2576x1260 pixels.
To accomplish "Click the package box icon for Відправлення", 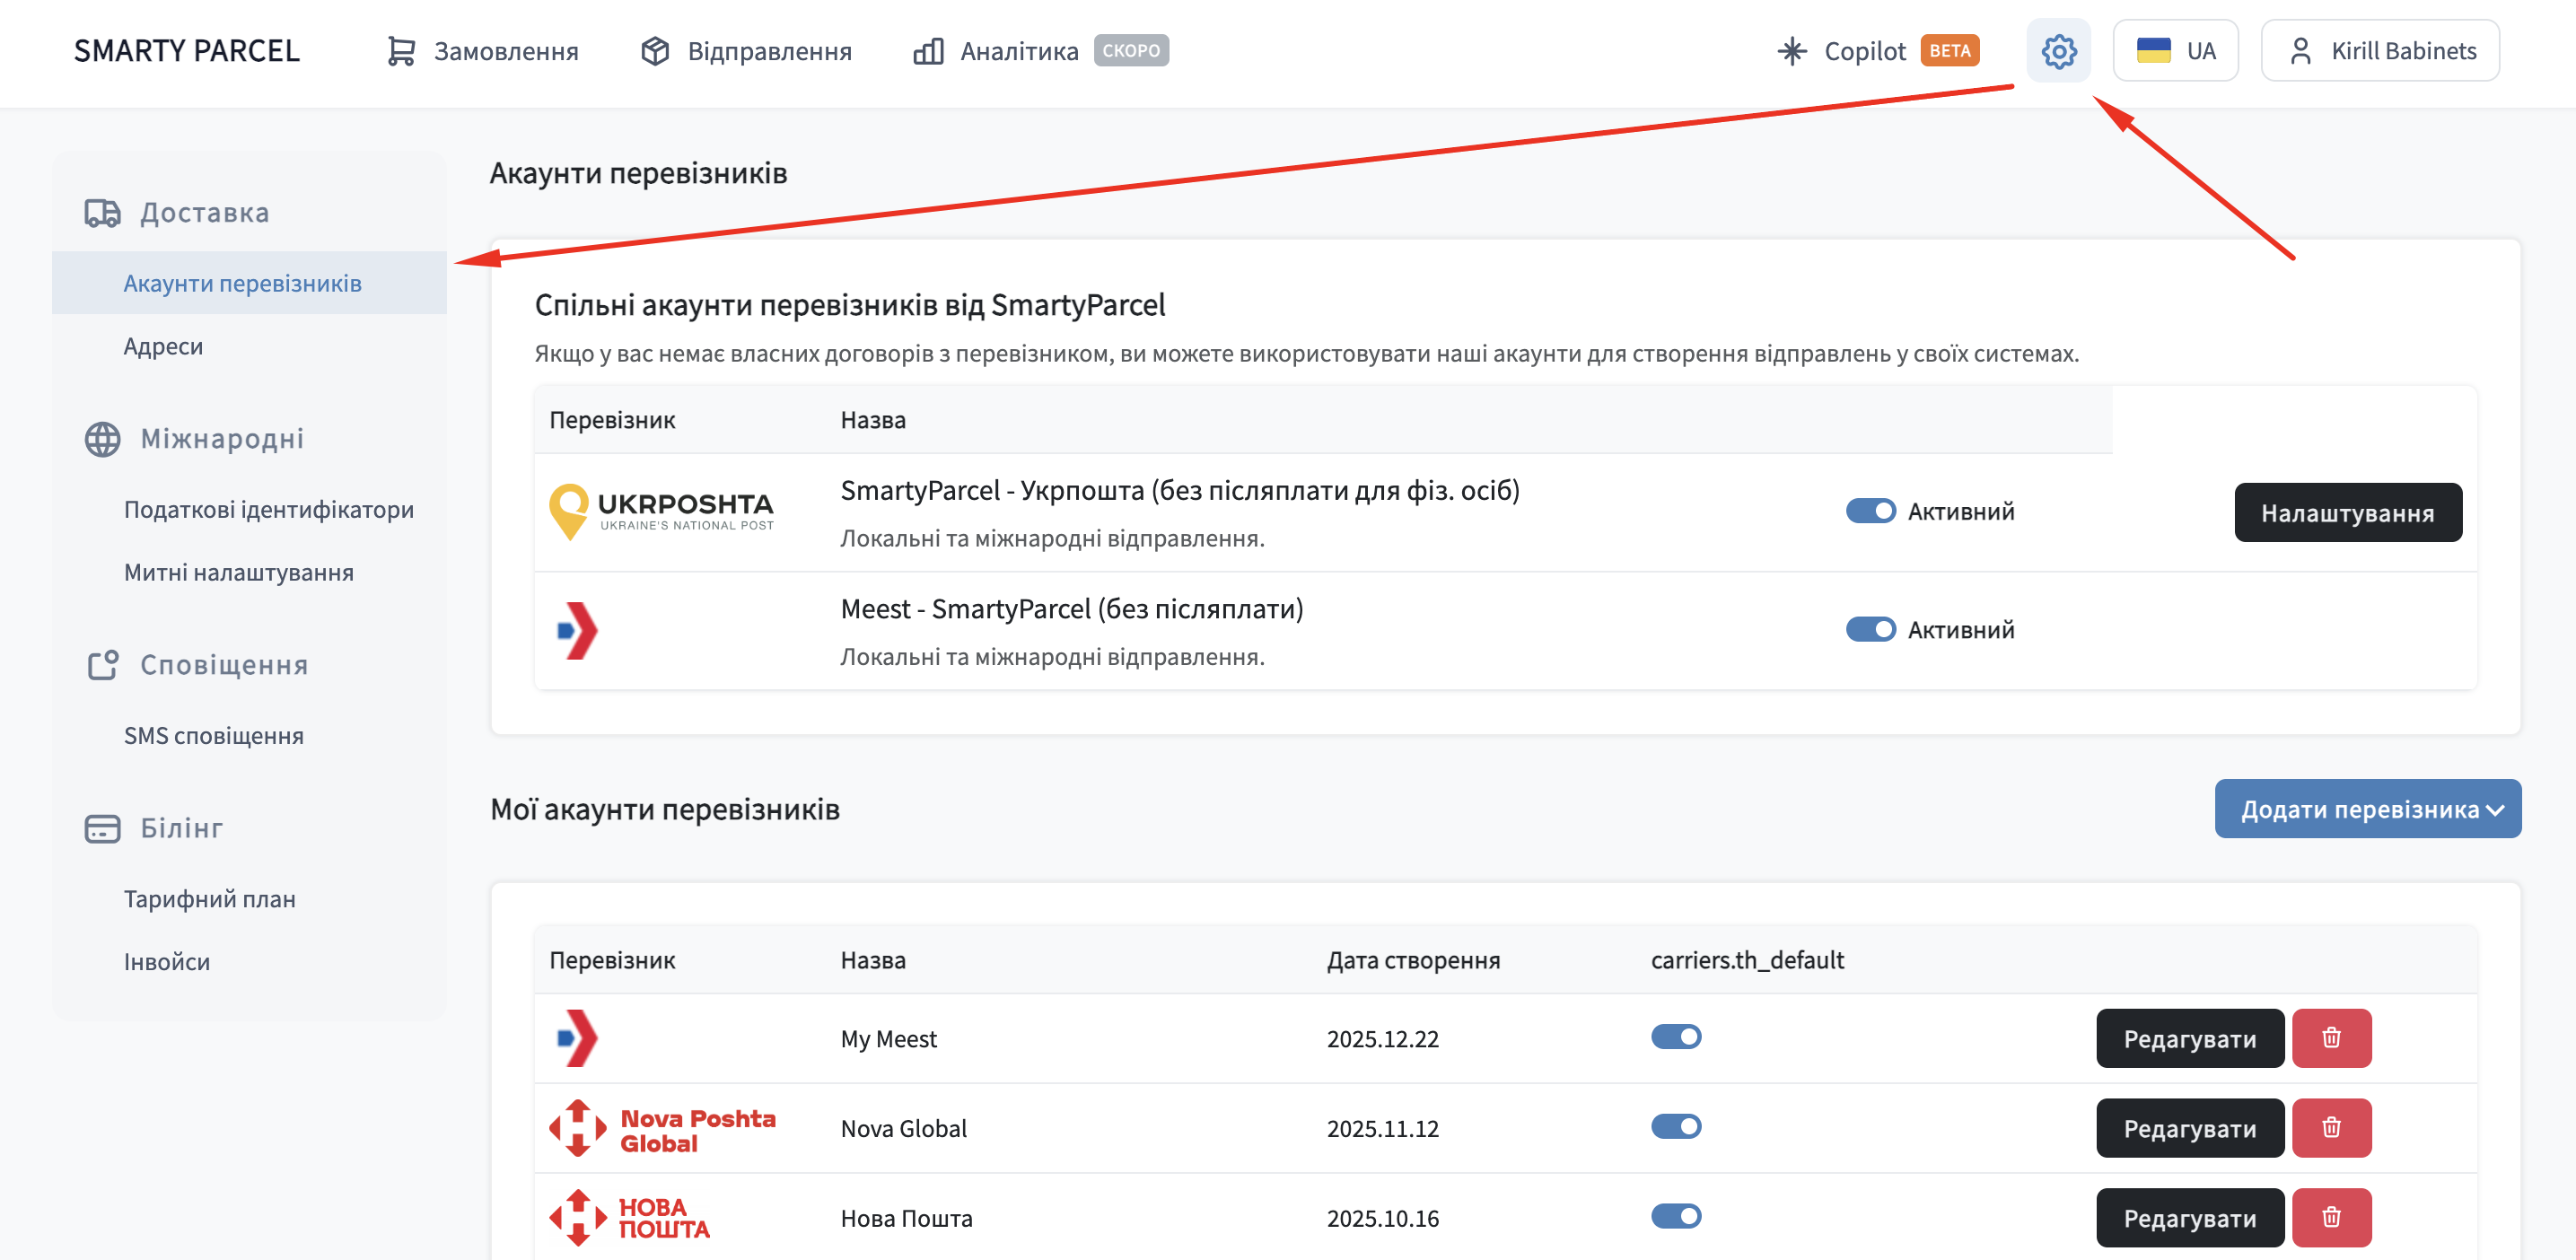I will (x=655, y=51).
